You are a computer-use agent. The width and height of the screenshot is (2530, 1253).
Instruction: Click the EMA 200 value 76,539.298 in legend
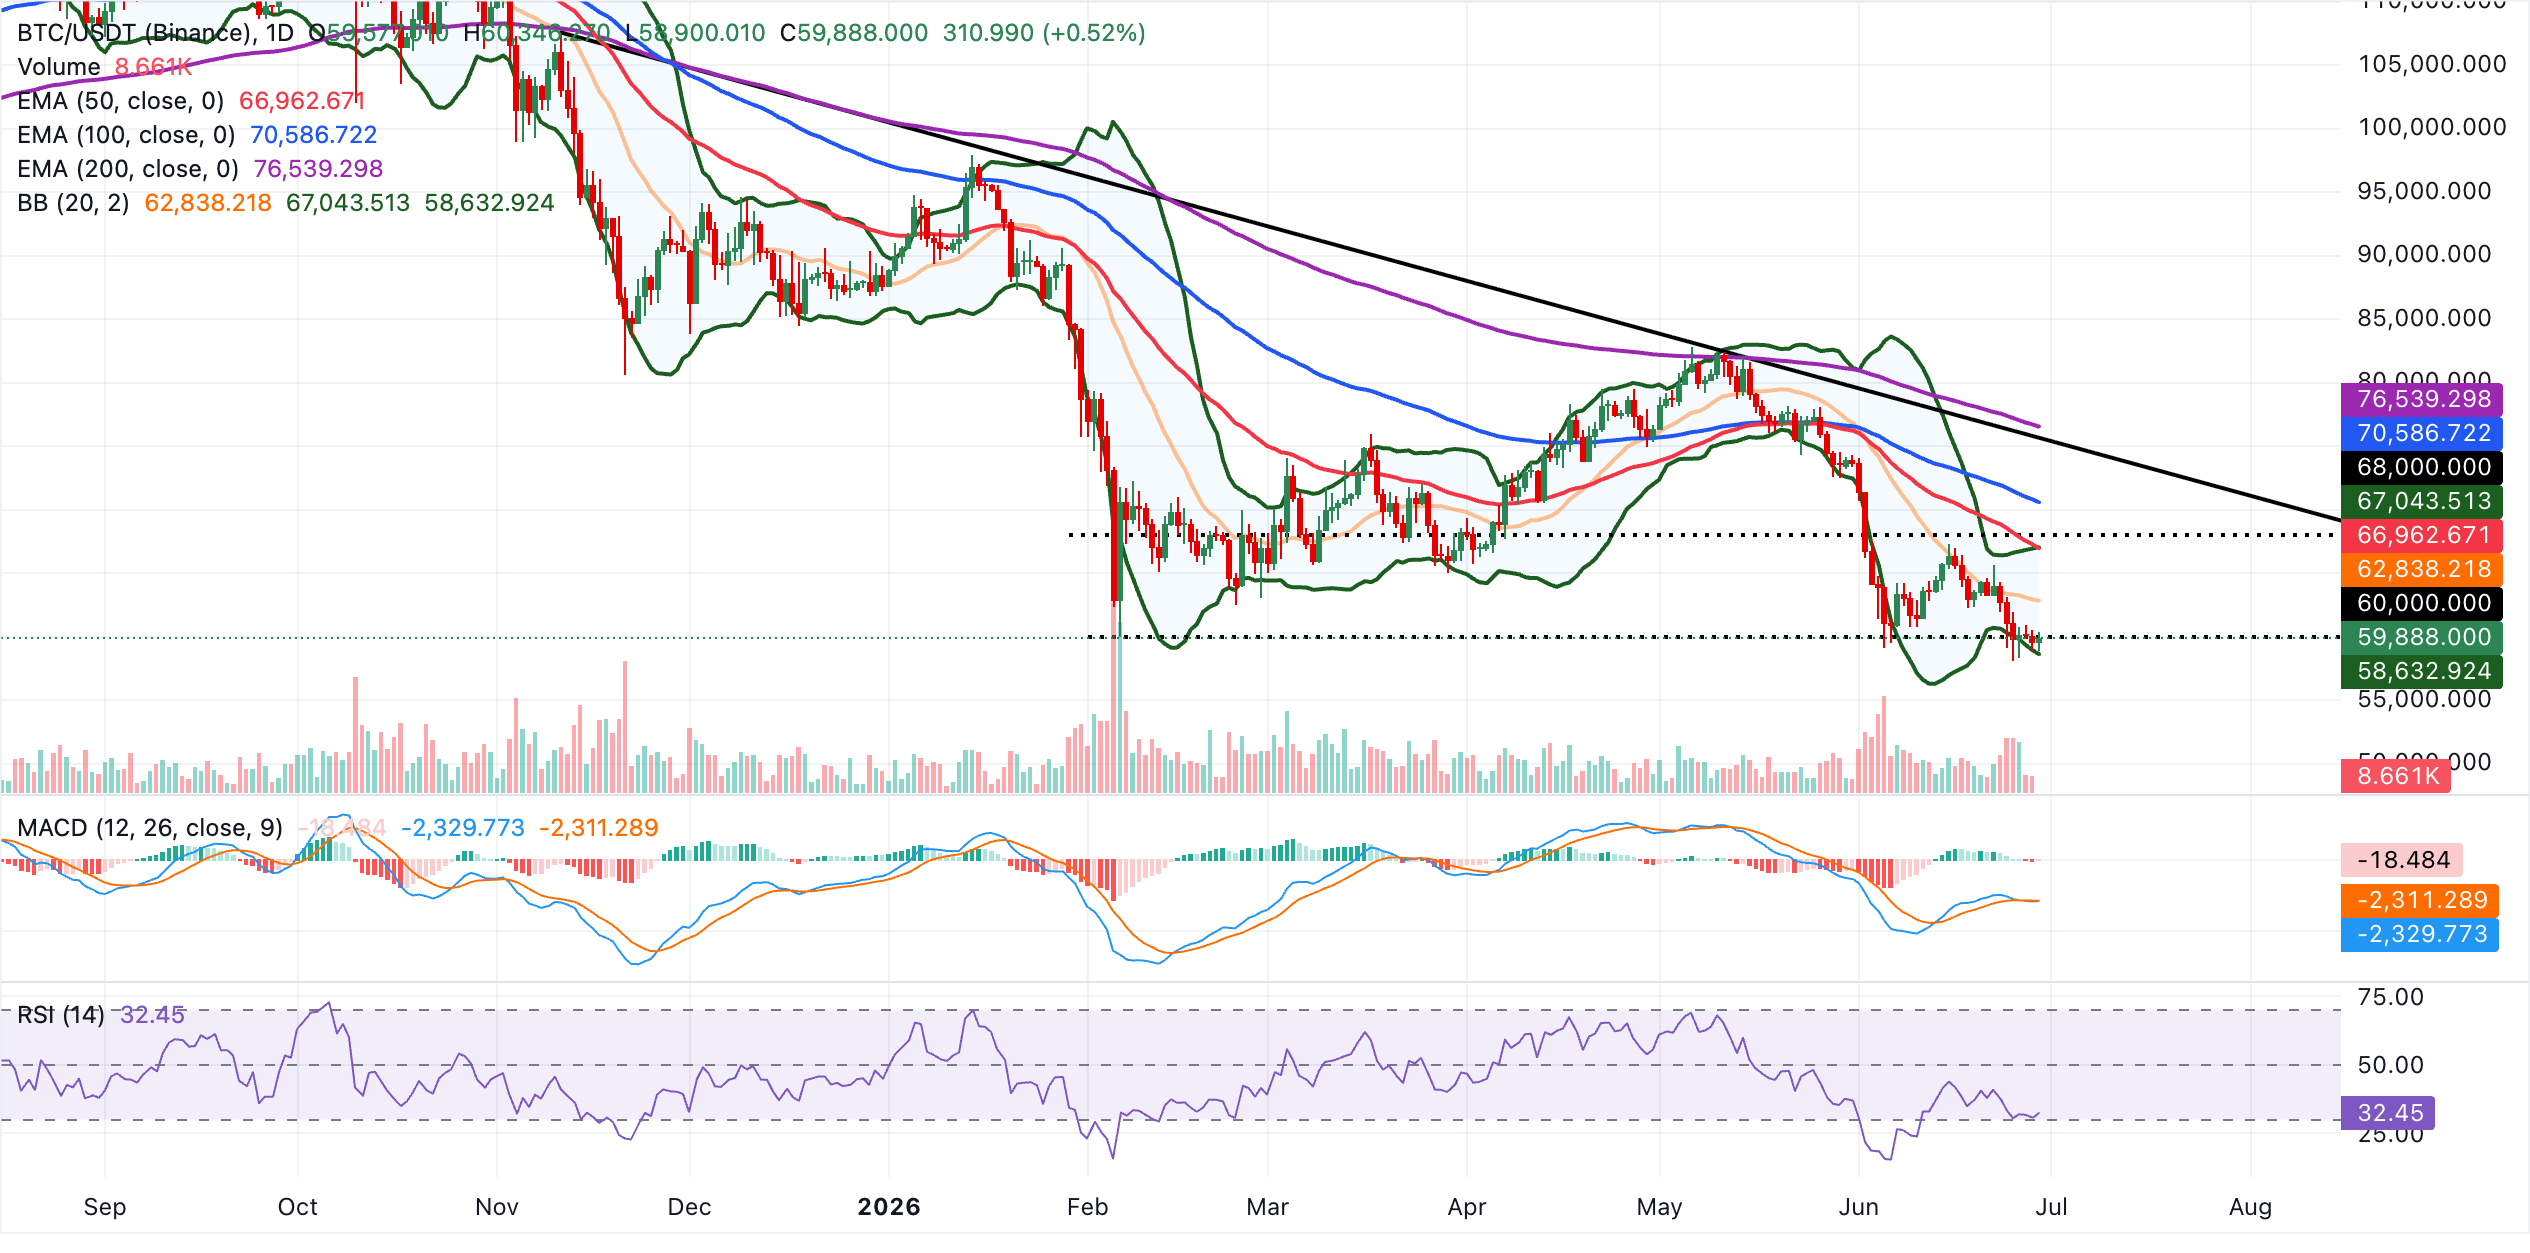click(318, 169)
